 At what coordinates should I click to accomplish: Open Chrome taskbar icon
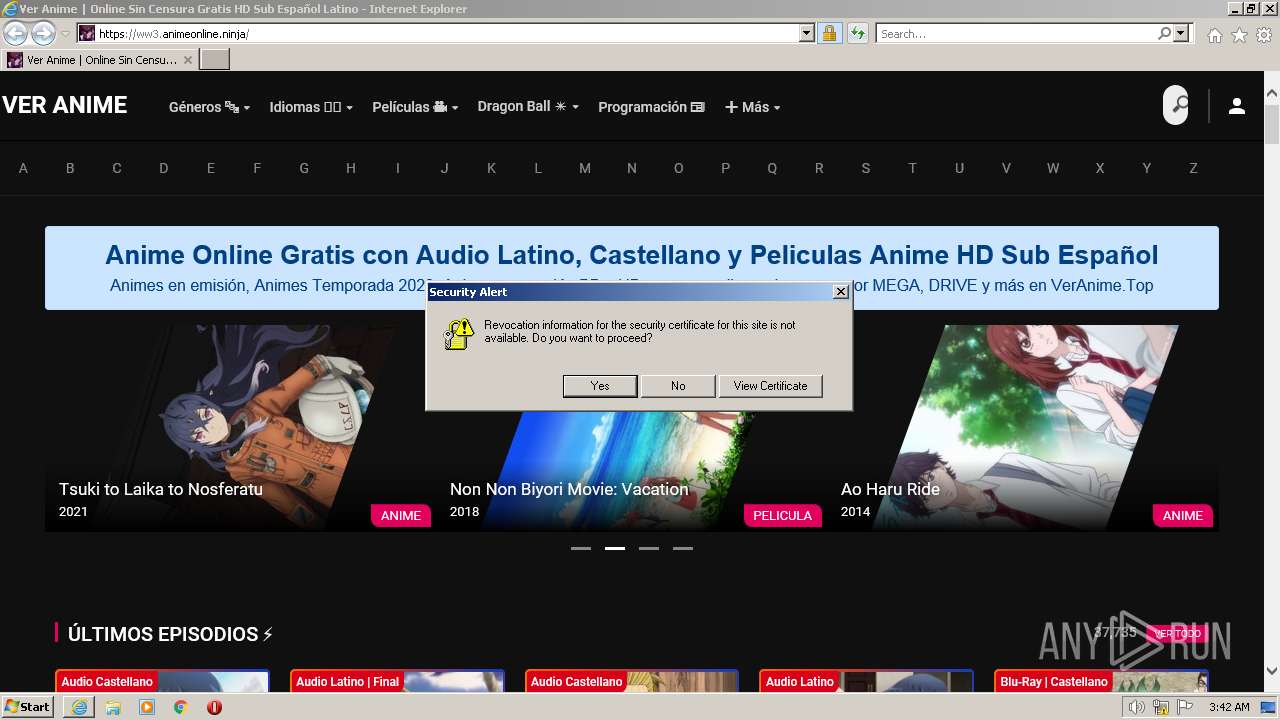181,707
